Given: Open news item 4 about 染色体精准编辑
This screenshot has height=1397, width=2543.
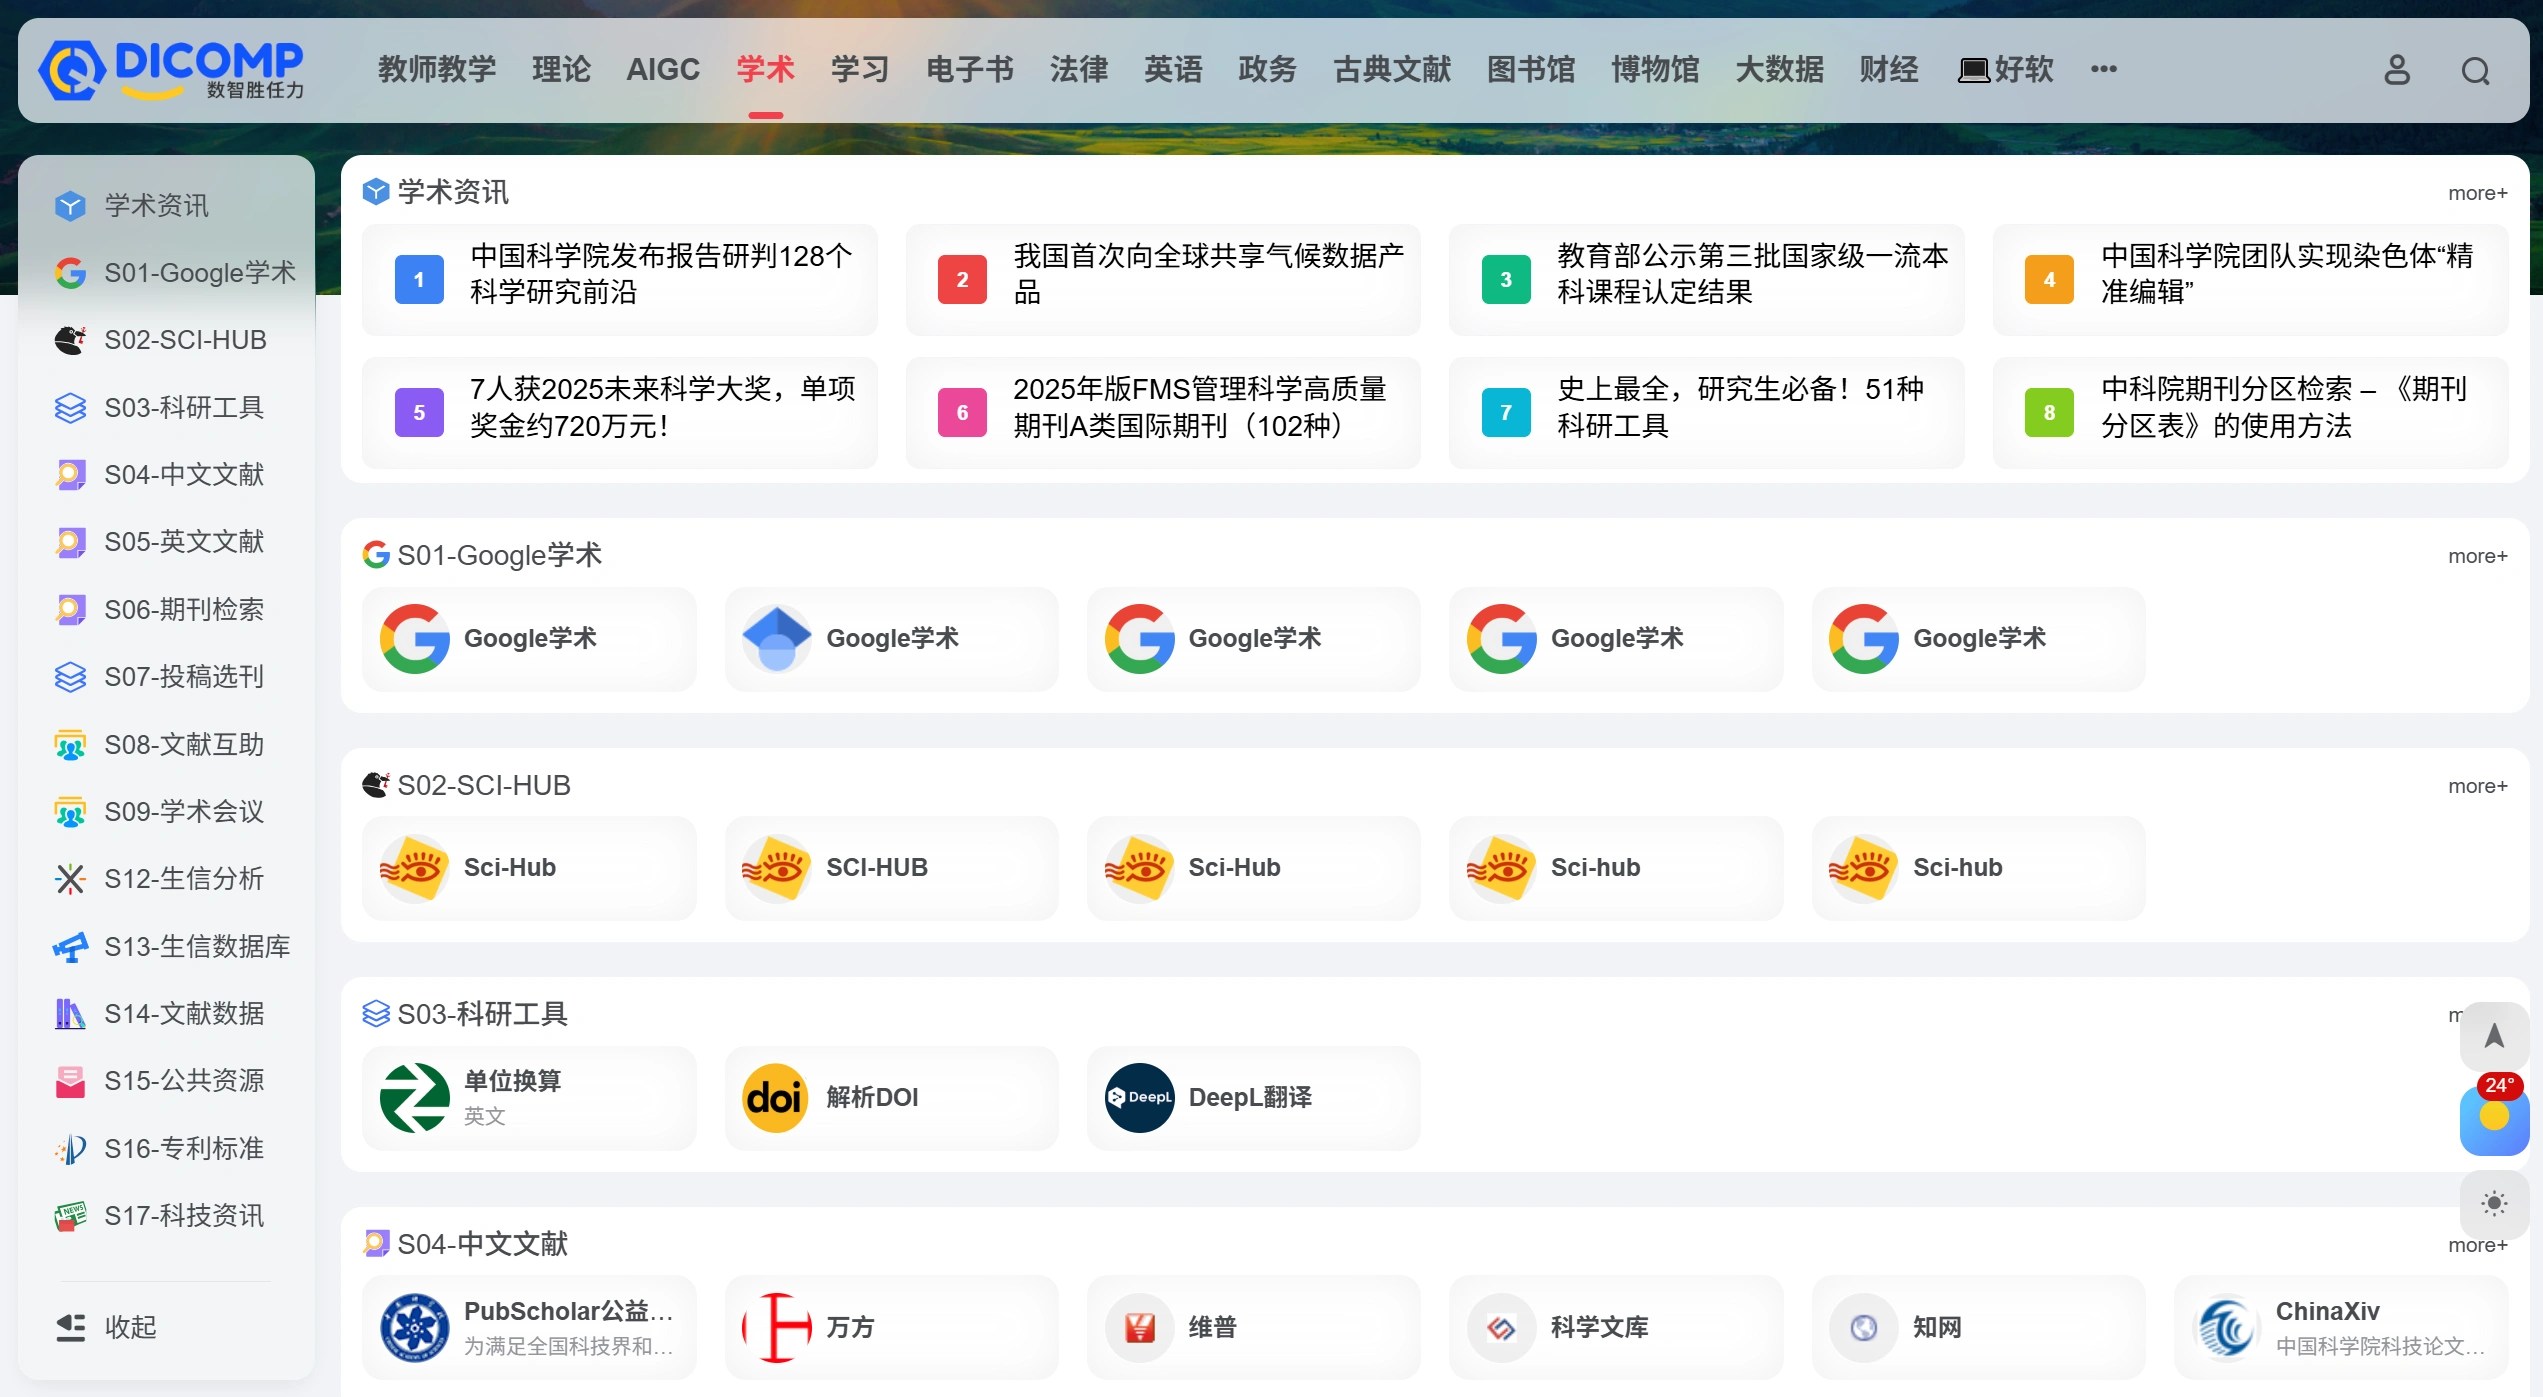Looking at the screenshot, I should [2250, 279].
